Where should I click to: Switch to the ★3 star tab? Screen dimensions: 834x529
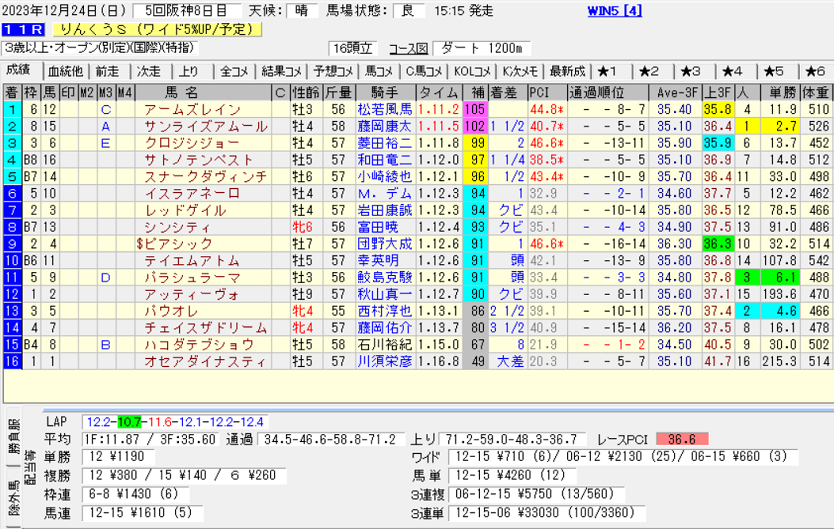[x=692, y=71]
